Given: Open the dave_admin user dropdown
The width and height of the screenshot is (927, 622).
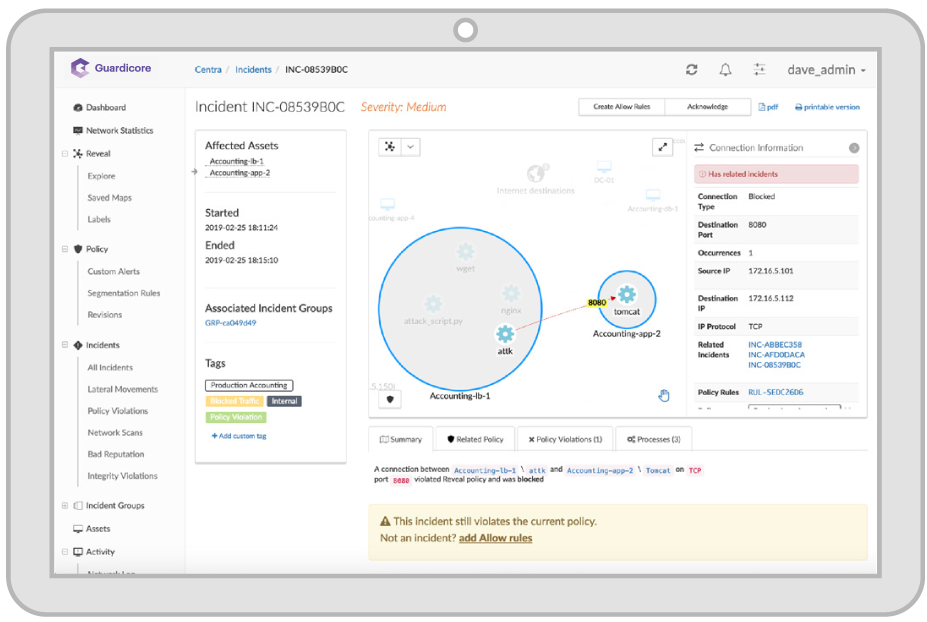Looking at the screenshot, I should click(x=826, y=70).
